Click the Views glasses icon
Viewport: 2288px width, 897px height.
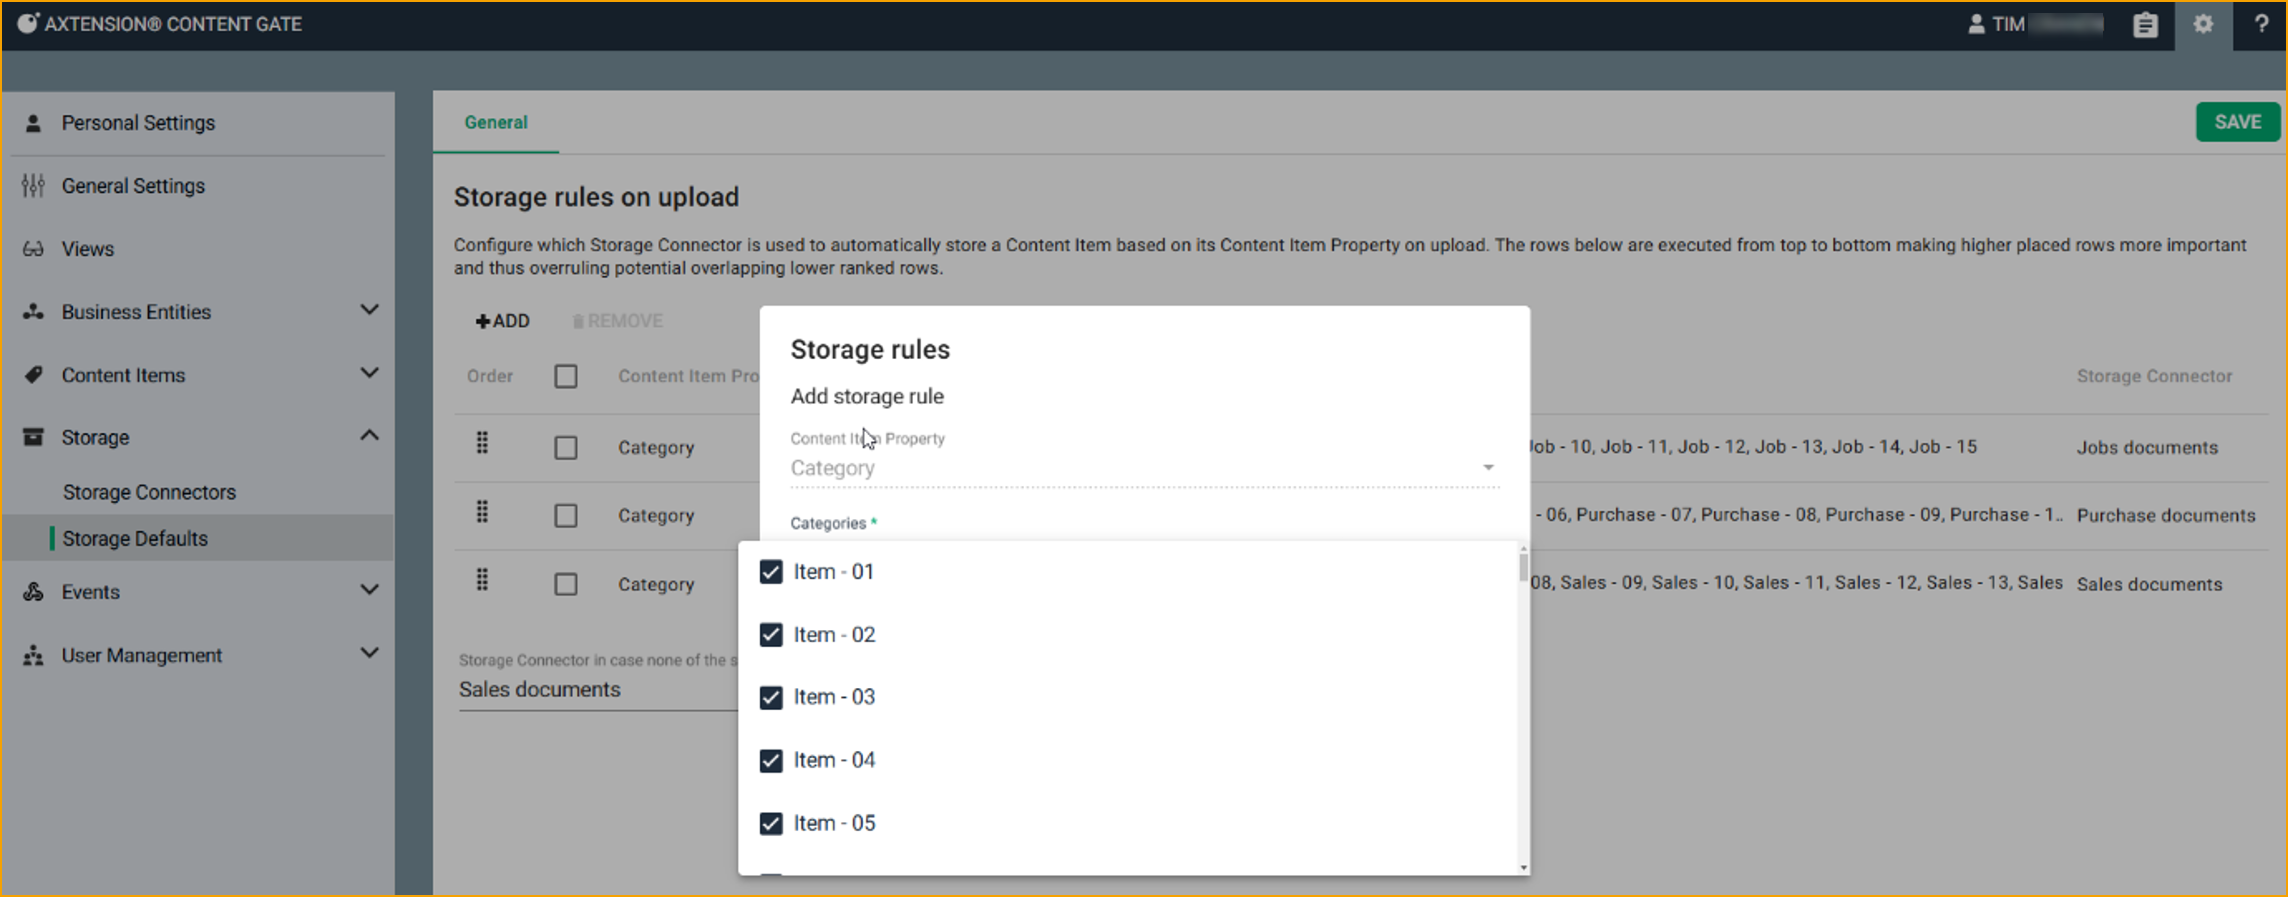pos(33,249)
